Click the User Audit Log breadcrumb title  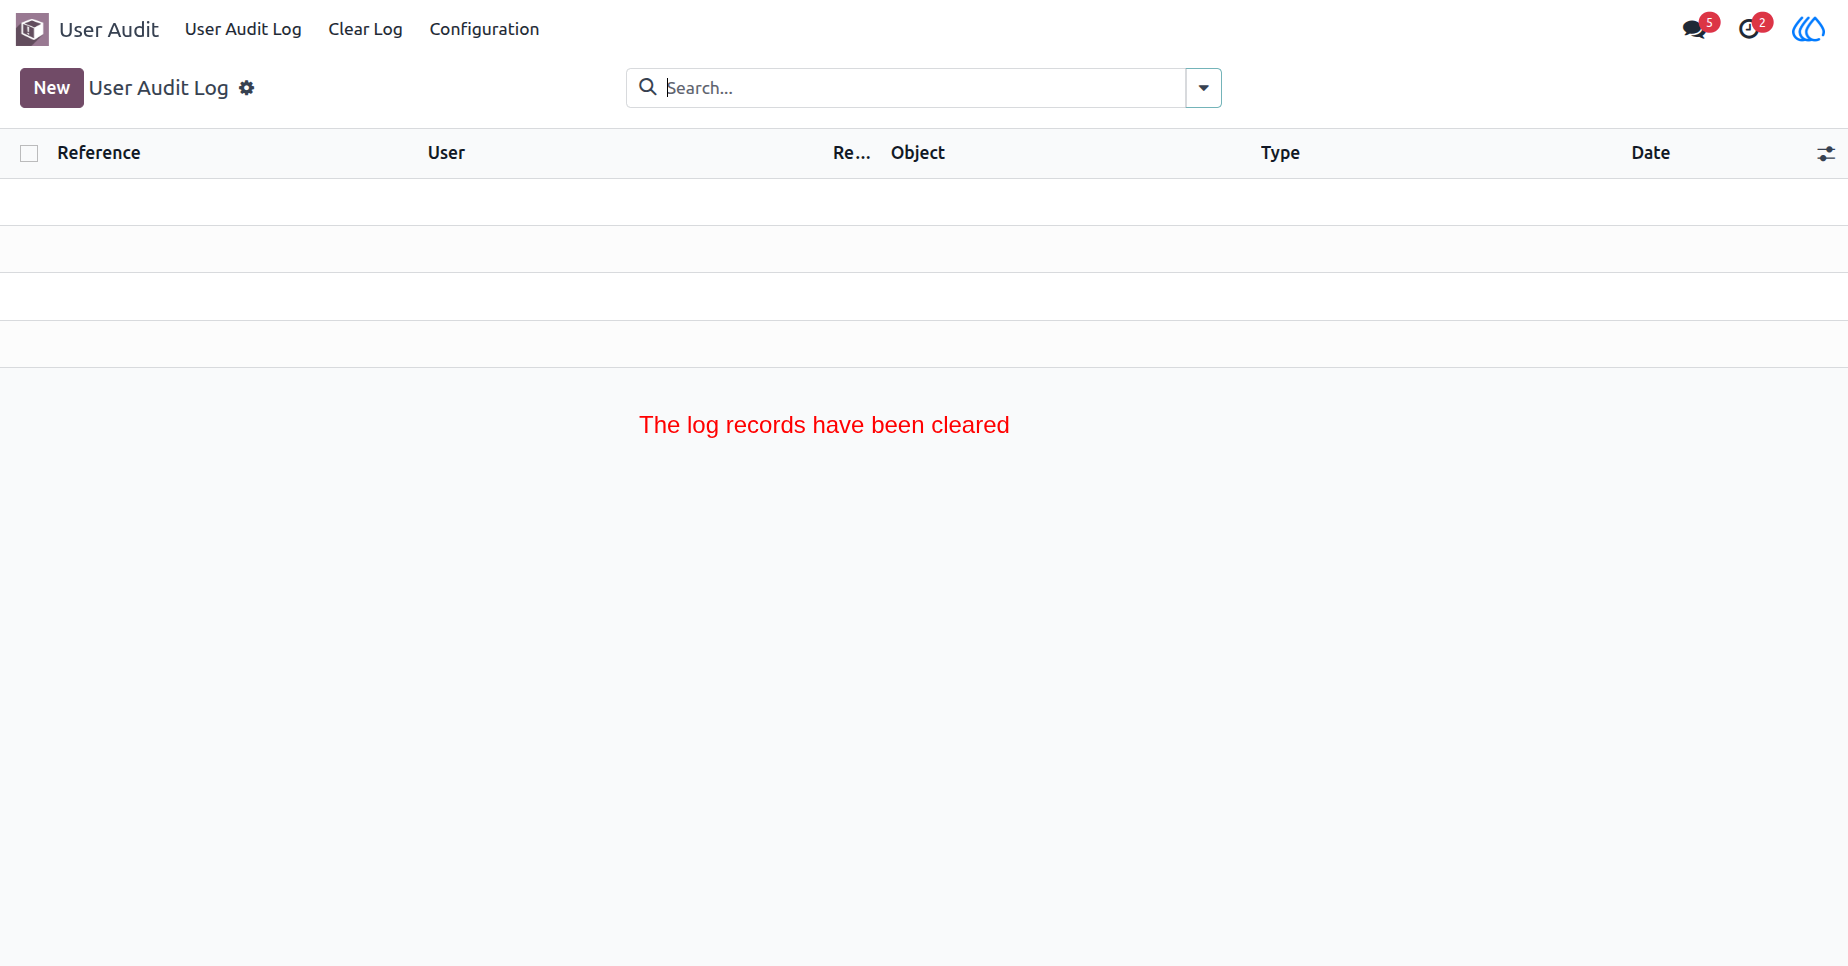159,88
